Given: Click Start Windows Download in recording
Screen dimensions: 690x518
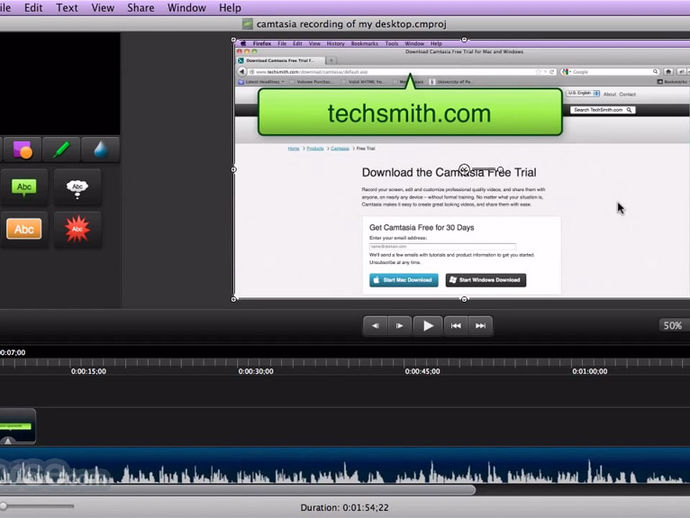Looking at the screenshot, I should 486,280.
